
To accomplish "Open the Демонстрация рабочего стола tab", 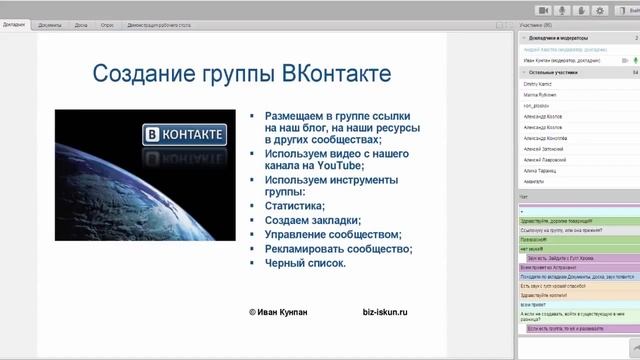I will coord(159,25).
